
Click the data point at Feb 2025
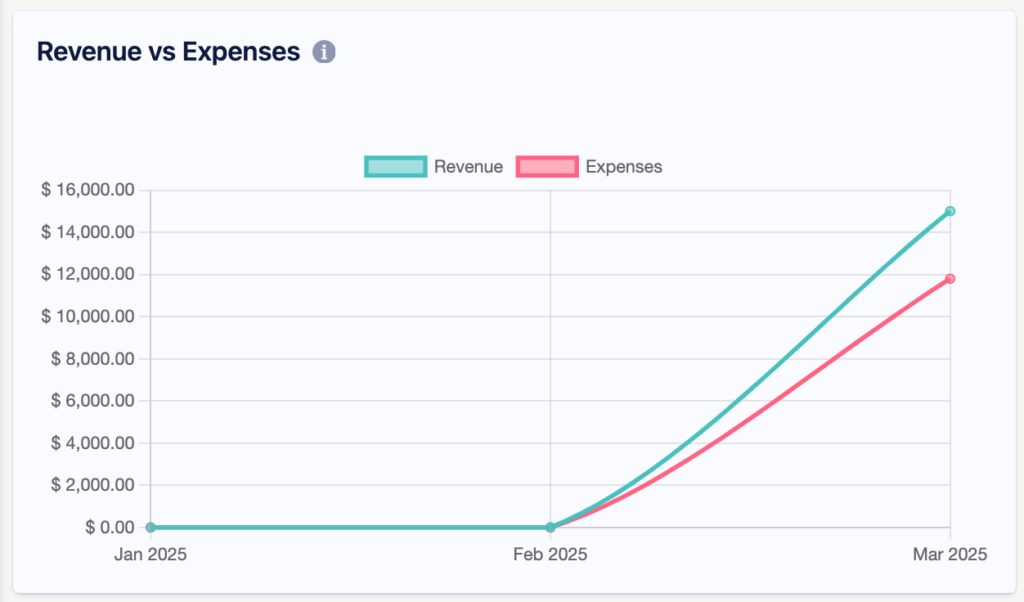550,527
